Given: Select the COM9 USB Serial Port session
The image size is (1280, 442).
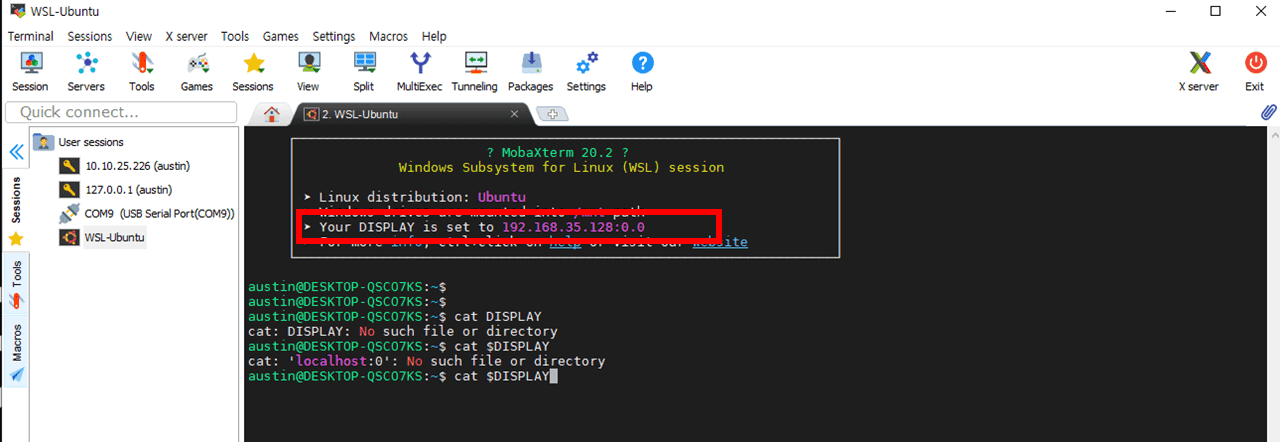Looking at the screenshot, I should tap(147, 213).
